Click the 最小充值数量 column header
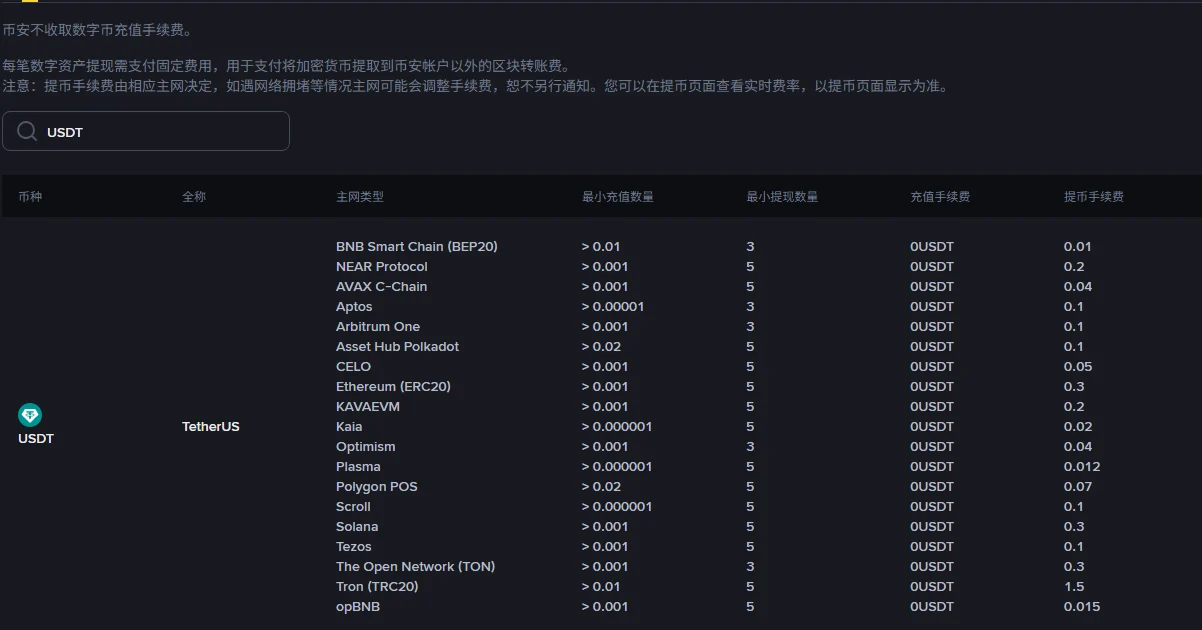 [x=618, y=197]
